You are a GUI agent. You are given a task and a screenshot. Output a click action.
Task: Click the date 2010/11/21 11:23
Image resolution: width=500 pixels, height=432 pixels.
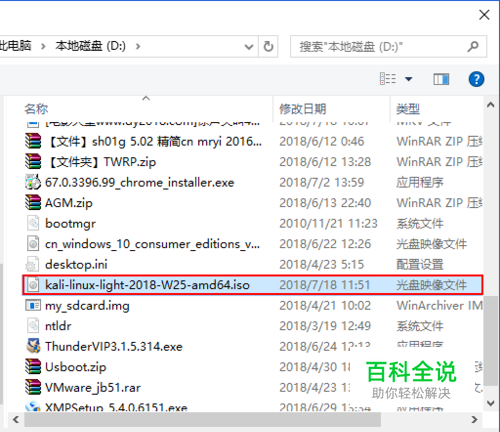click(x=328, y=223)
